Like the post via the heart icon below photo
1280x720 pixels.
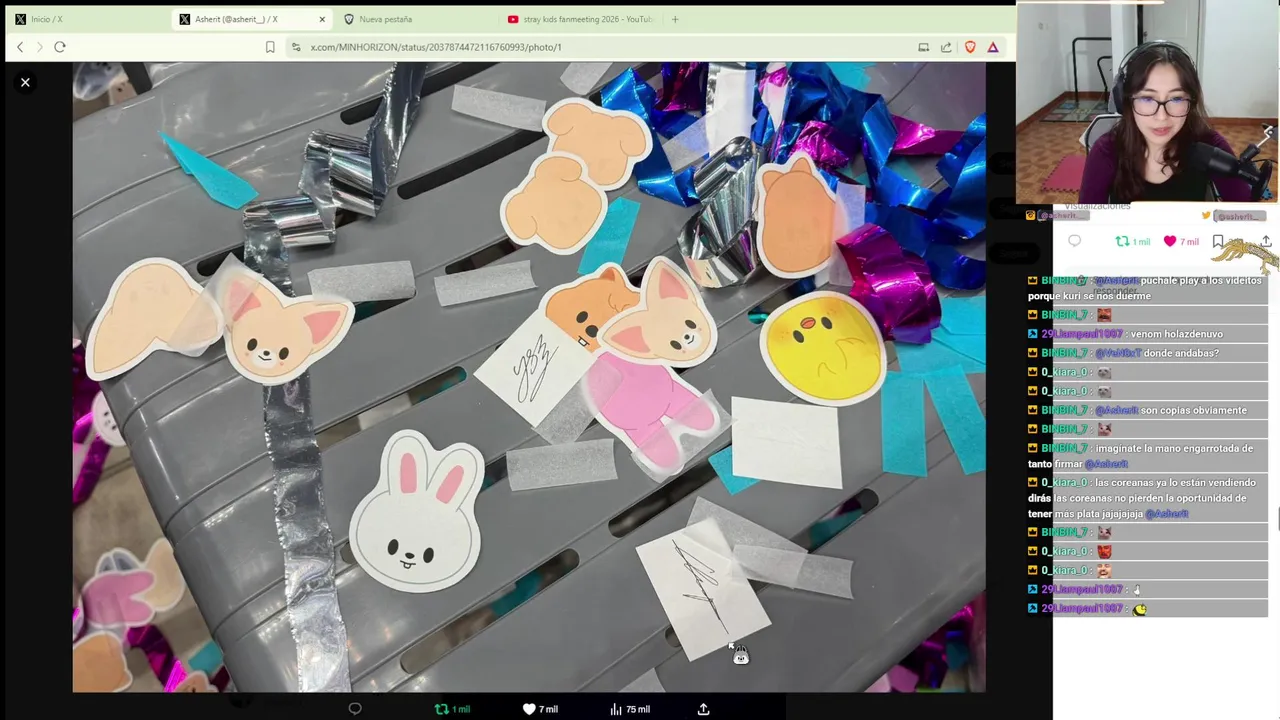540,709
